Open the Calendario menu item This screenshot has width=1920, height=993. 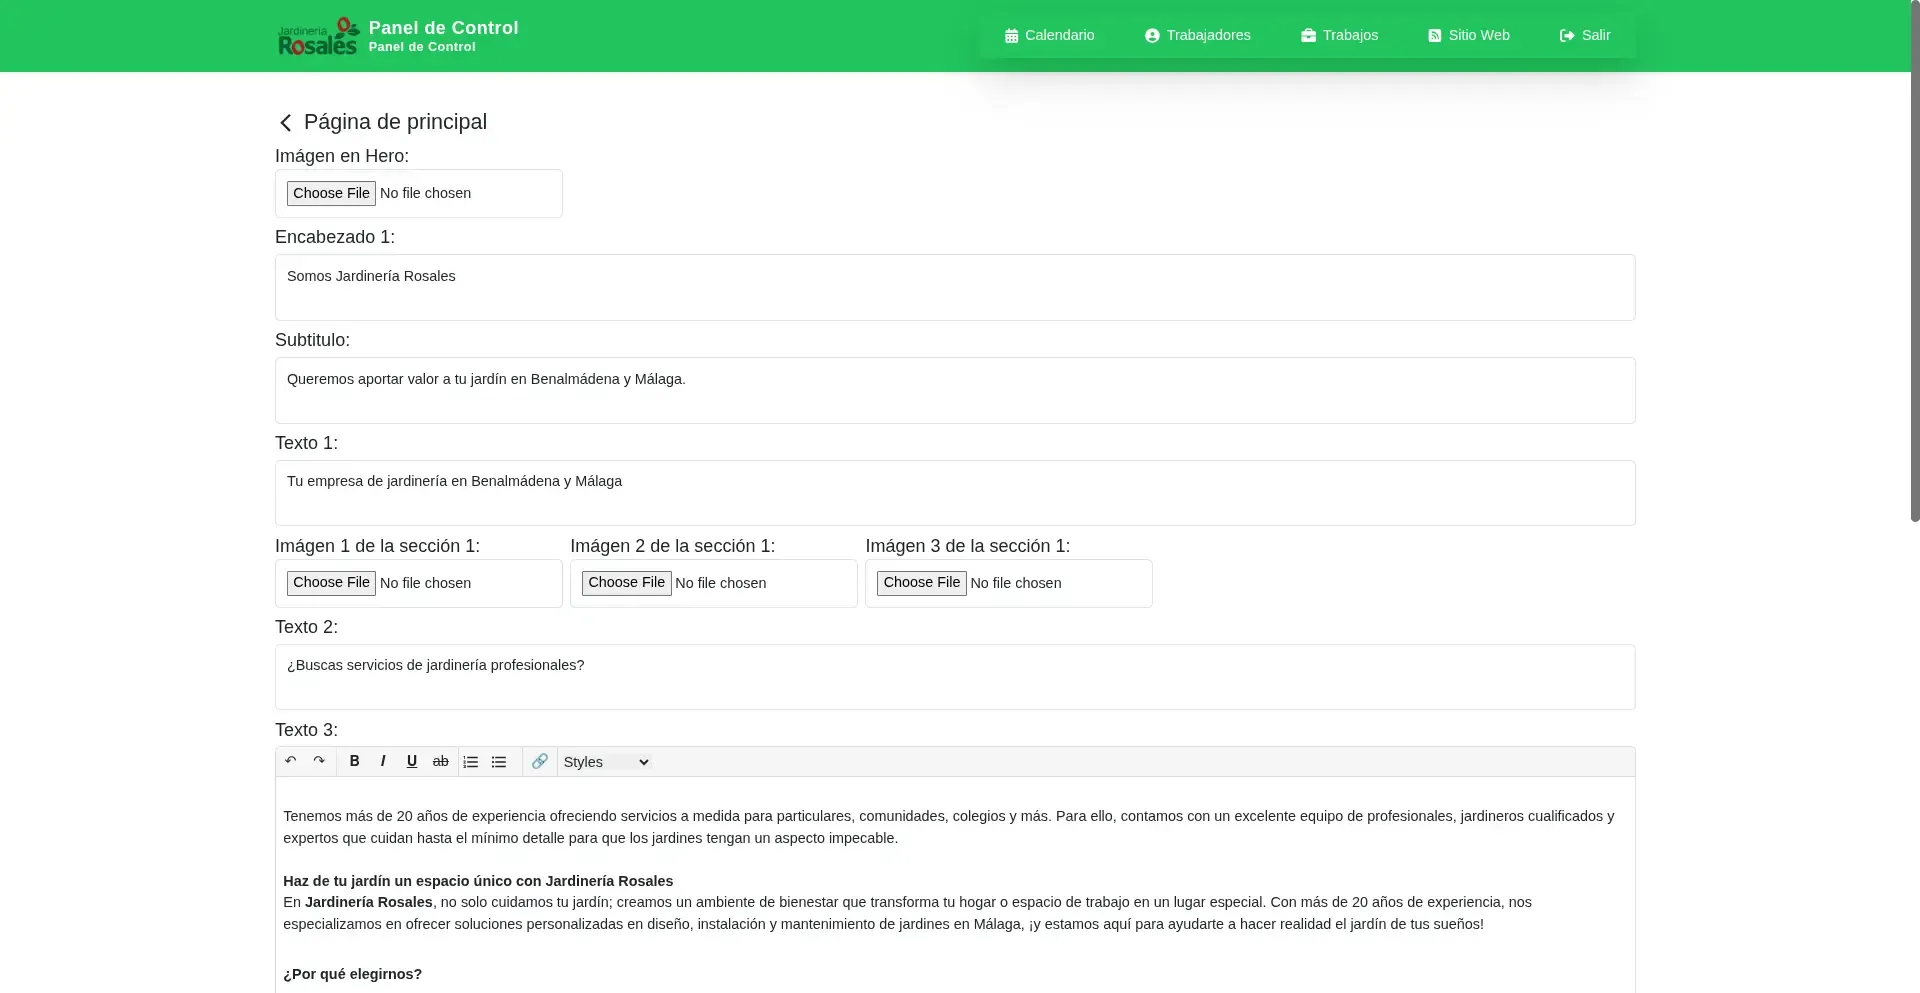[1049, 35]
